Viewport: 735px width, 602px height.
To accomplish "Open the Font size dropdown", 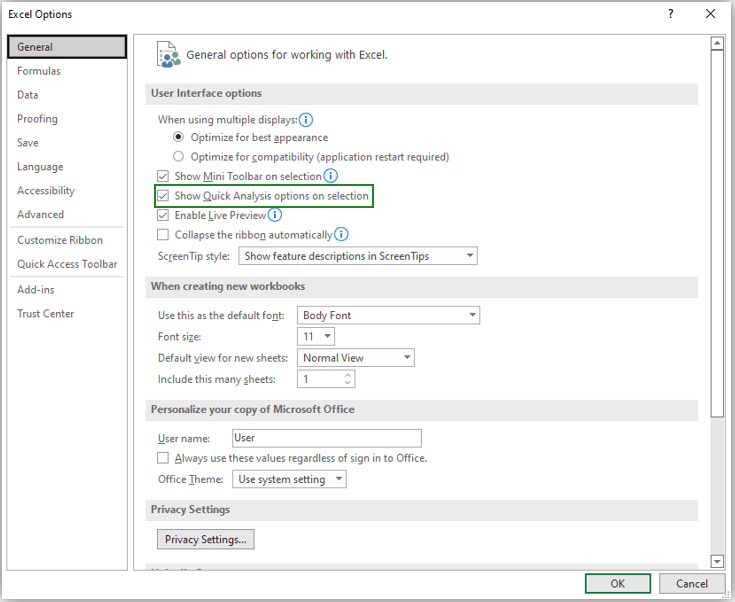I will [316, 336].
